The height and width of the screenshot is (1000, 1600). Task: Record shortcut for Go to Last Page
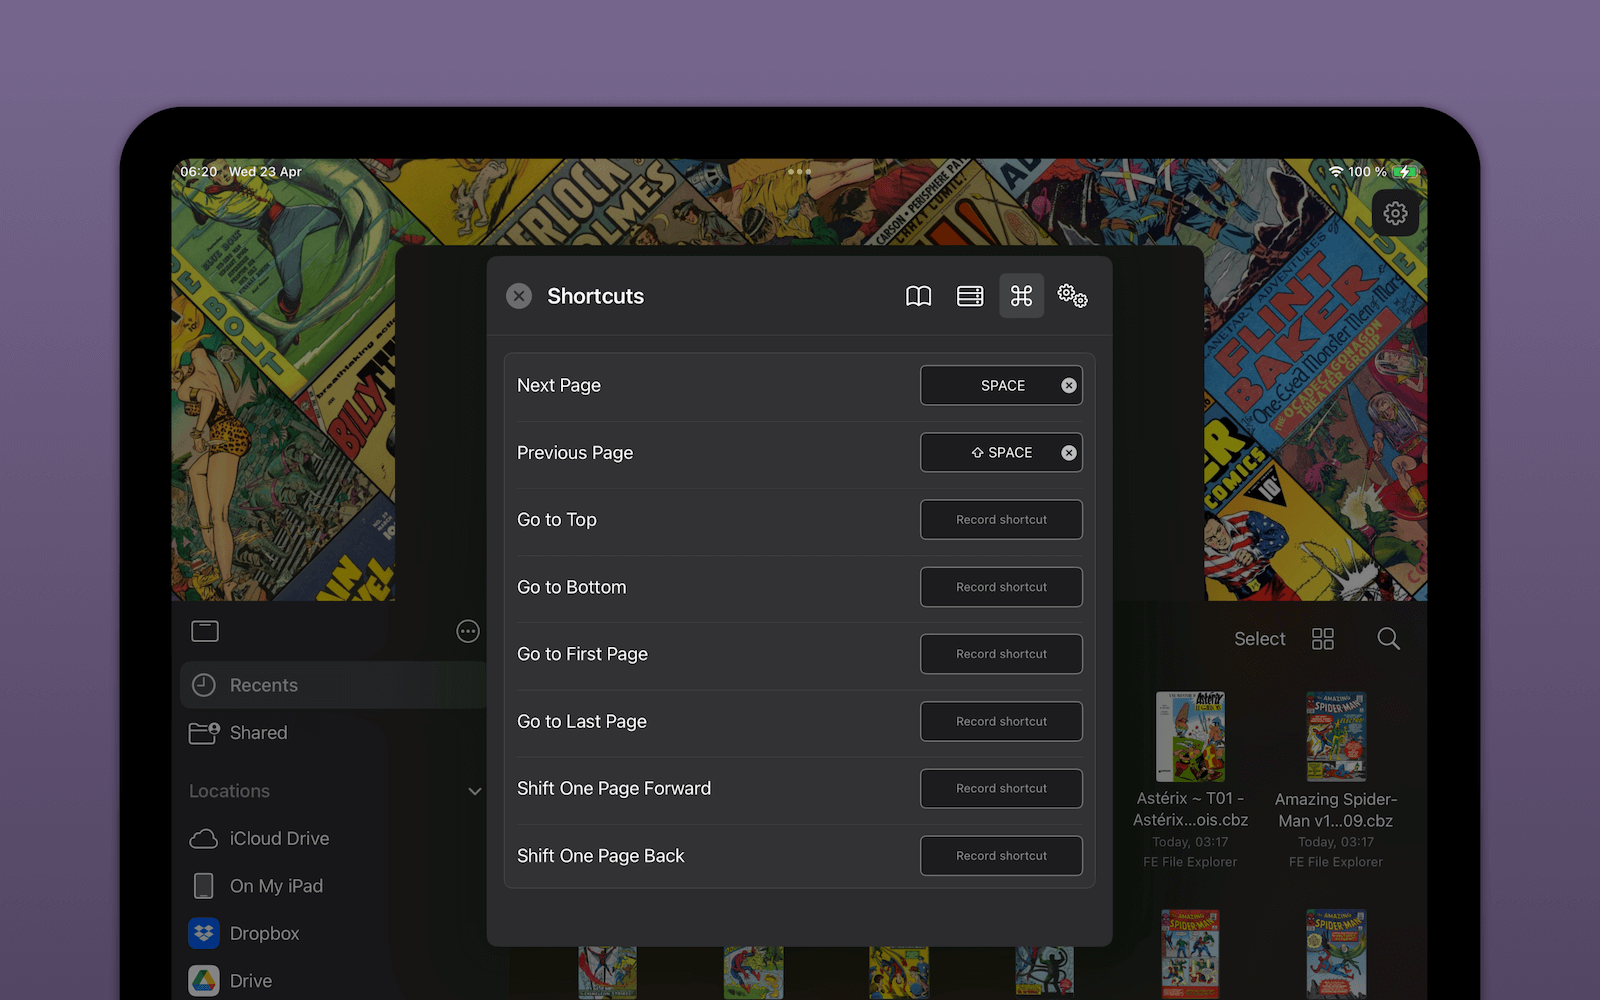1001,721
